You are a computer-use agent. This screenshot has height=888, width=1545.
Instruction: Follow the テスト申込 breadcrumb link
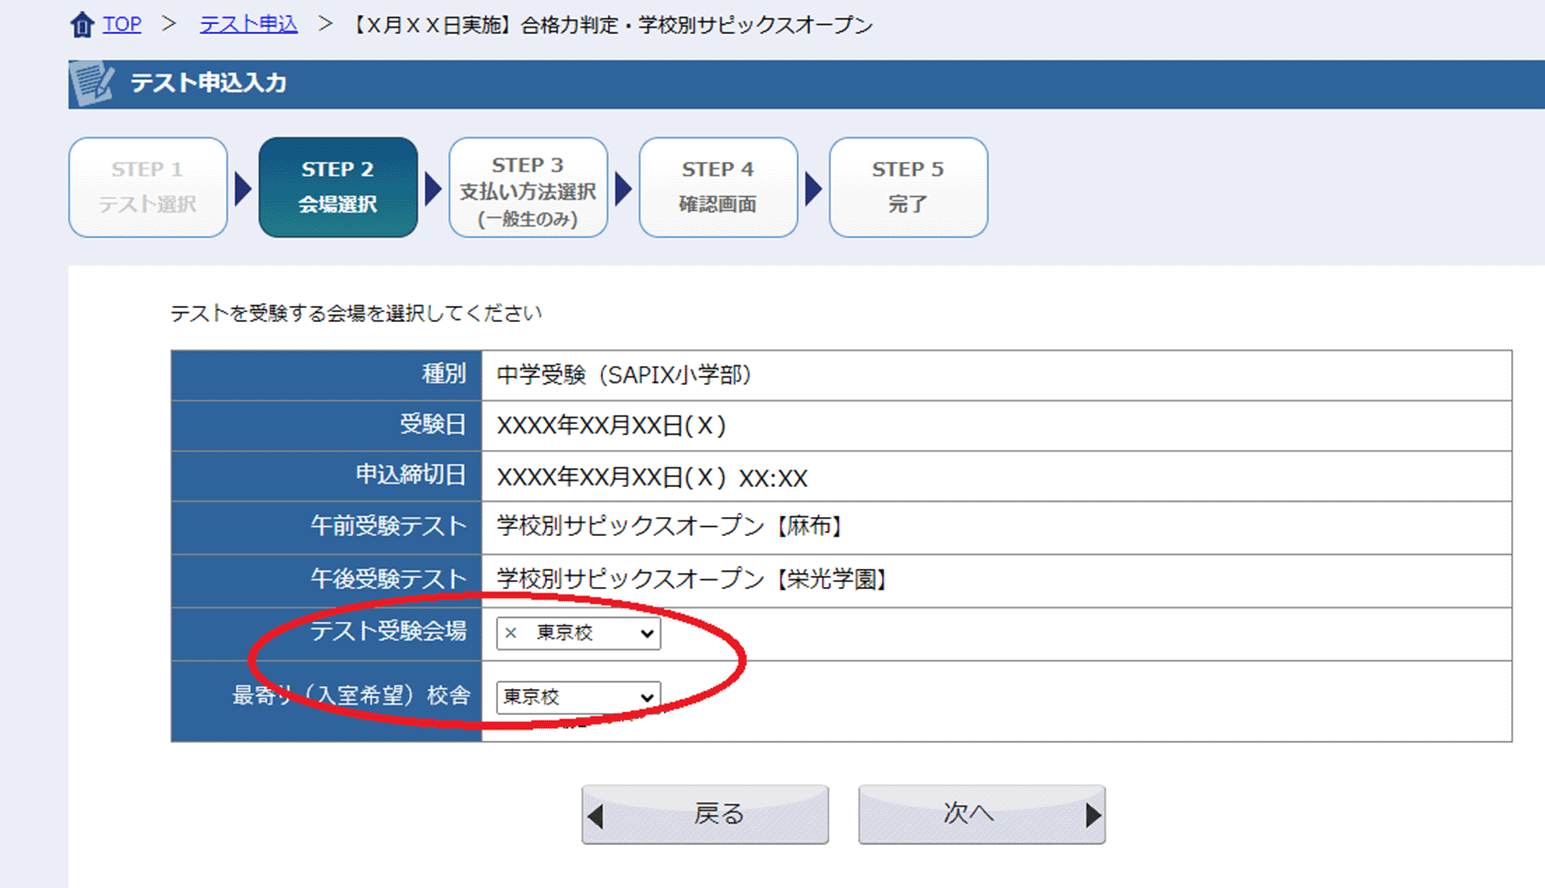[248, 24]
